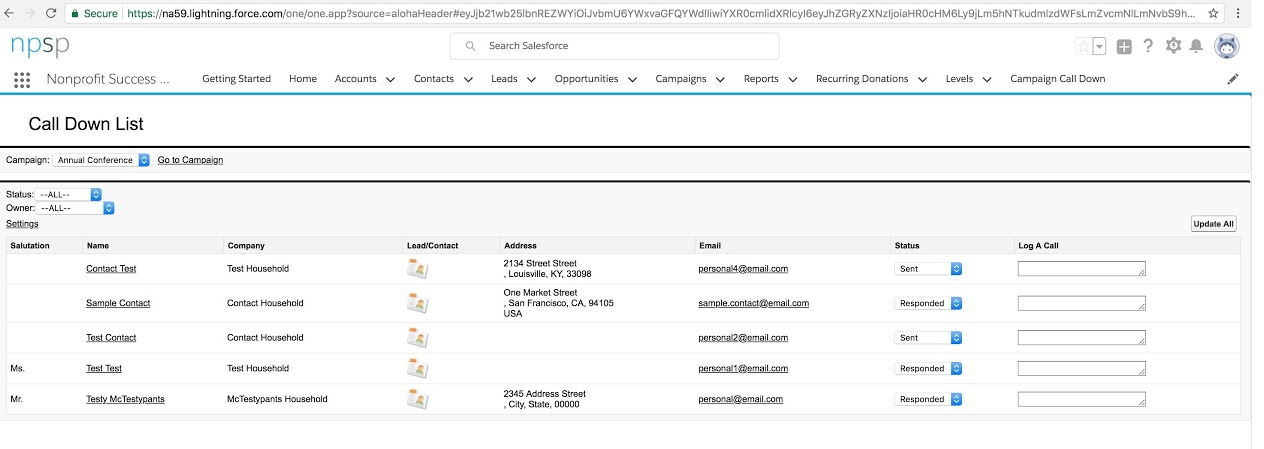Click the Log A Call field for Test Test
Image resolution: width=1264 pixels, height=449 pixels.
click(x=1081, y=368)
